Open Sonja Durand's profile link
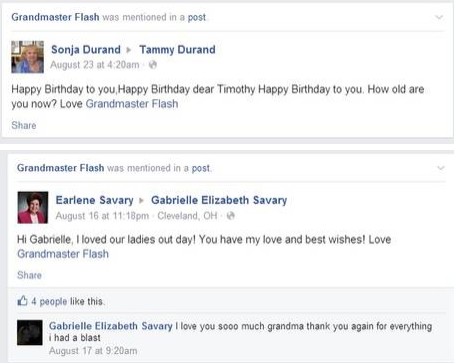Screen dimensions: 454x363 [86, 50]
